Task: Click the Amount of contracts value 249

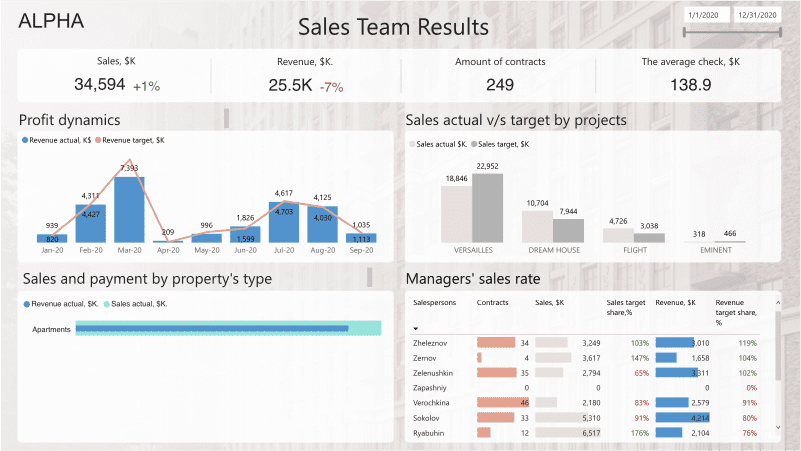Action: (x=500, y=85)
